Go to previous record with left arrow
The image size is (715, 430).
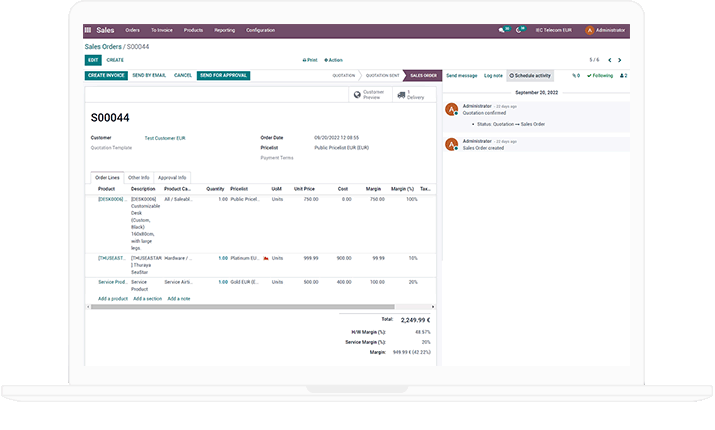[608, 60]
